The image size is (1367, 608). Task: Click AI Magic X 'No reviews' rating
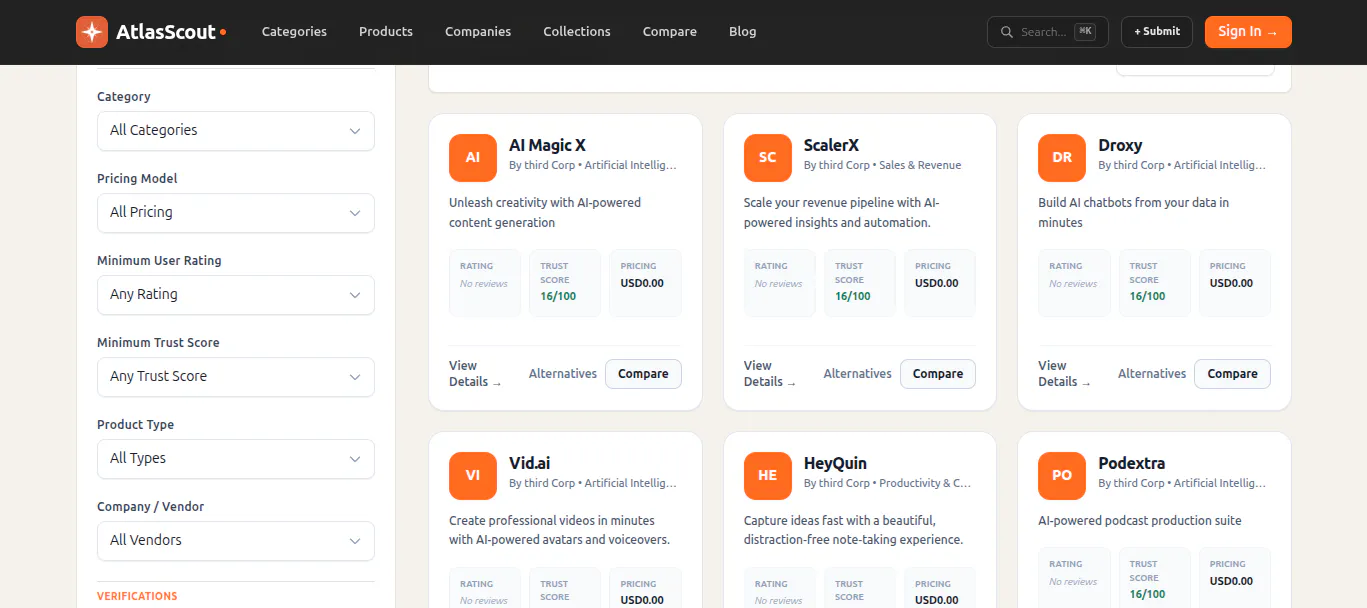click(484, 284)
